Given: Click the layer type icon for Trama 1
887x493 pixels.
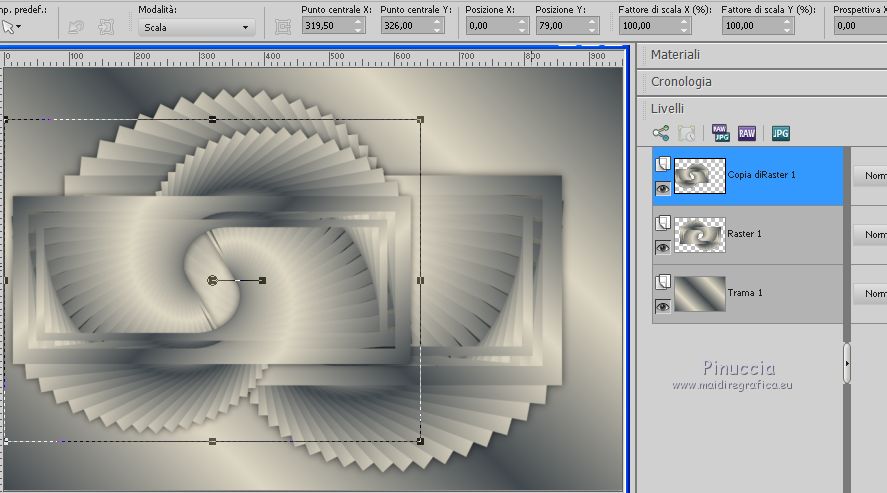Looking at the screenshot, I should point(662,283).
